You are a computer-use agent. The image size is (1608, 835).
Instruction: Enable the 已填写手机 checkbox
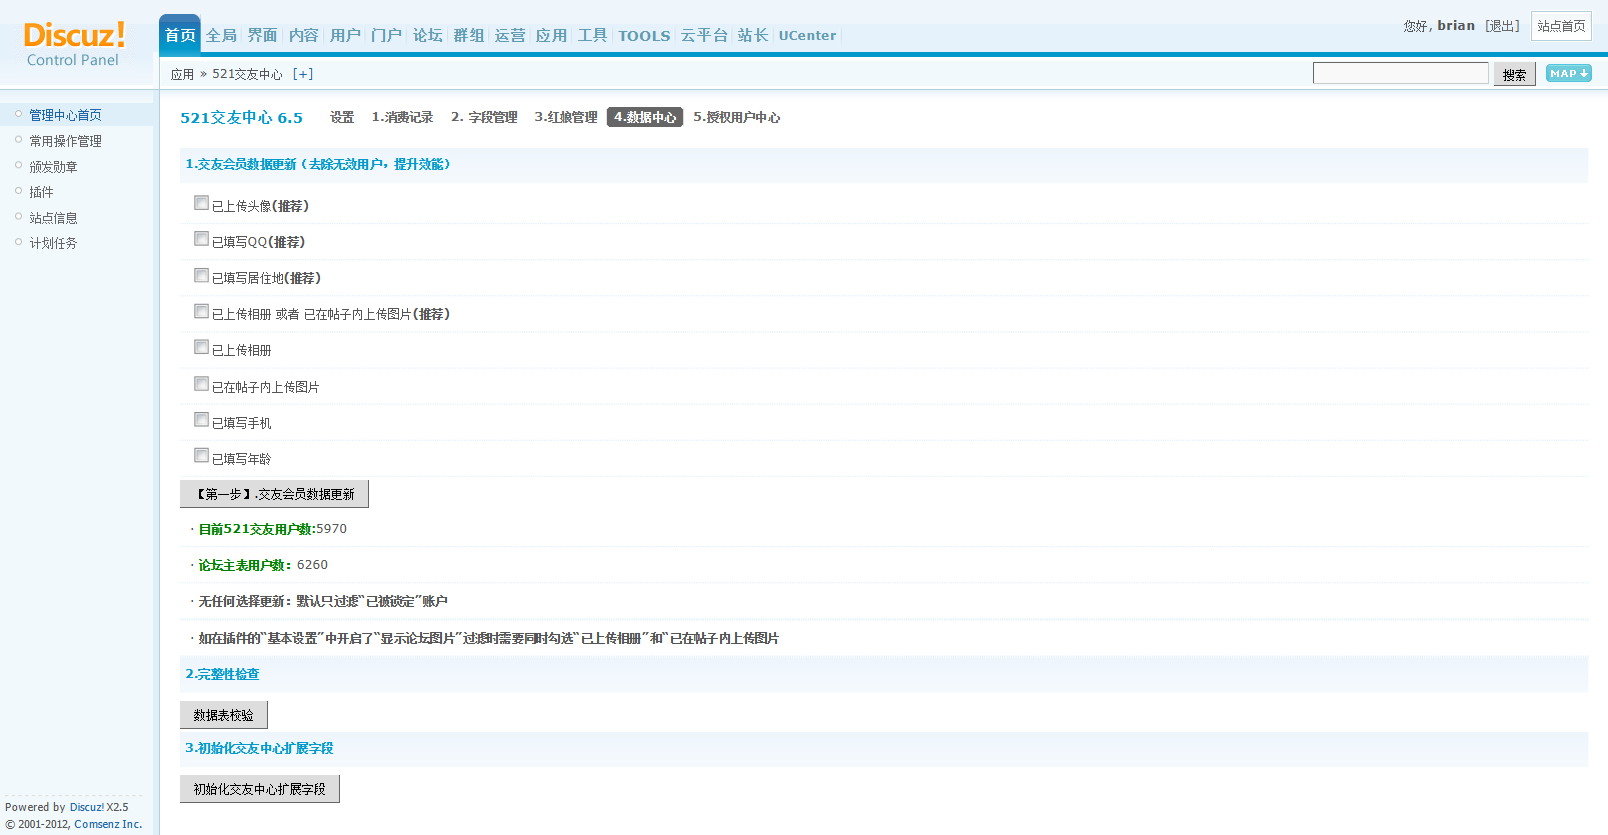pyautogui.click(x=201, y=420)
